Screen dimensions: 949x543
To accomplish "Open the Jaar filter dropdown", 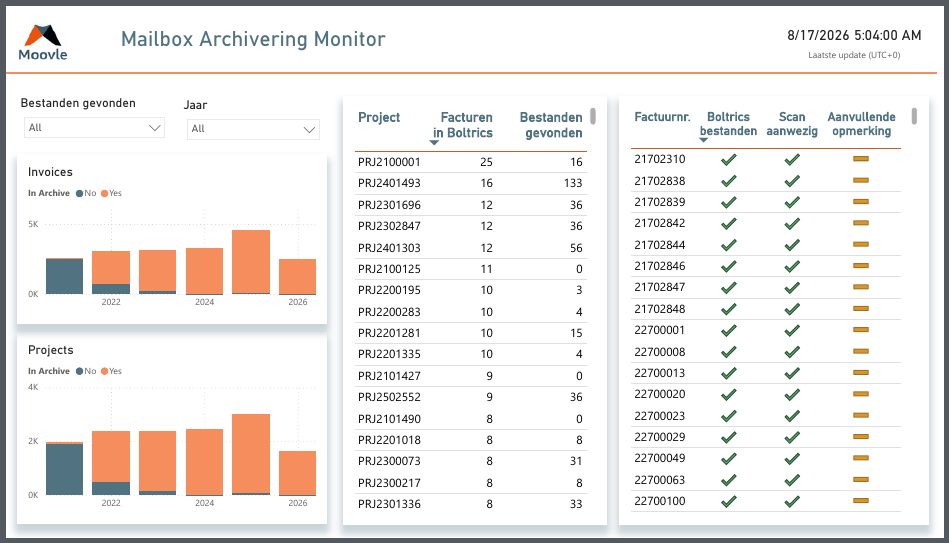I will (x=253, y=129).
